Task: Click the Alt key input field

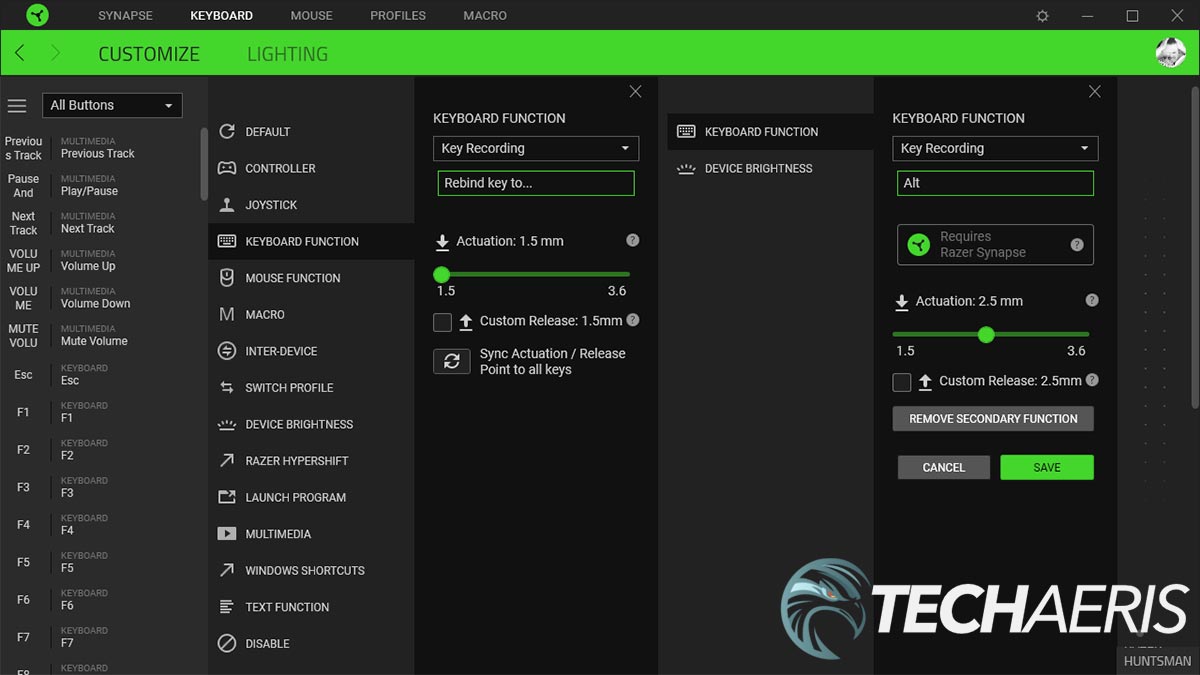Action: tap(995, 183)
